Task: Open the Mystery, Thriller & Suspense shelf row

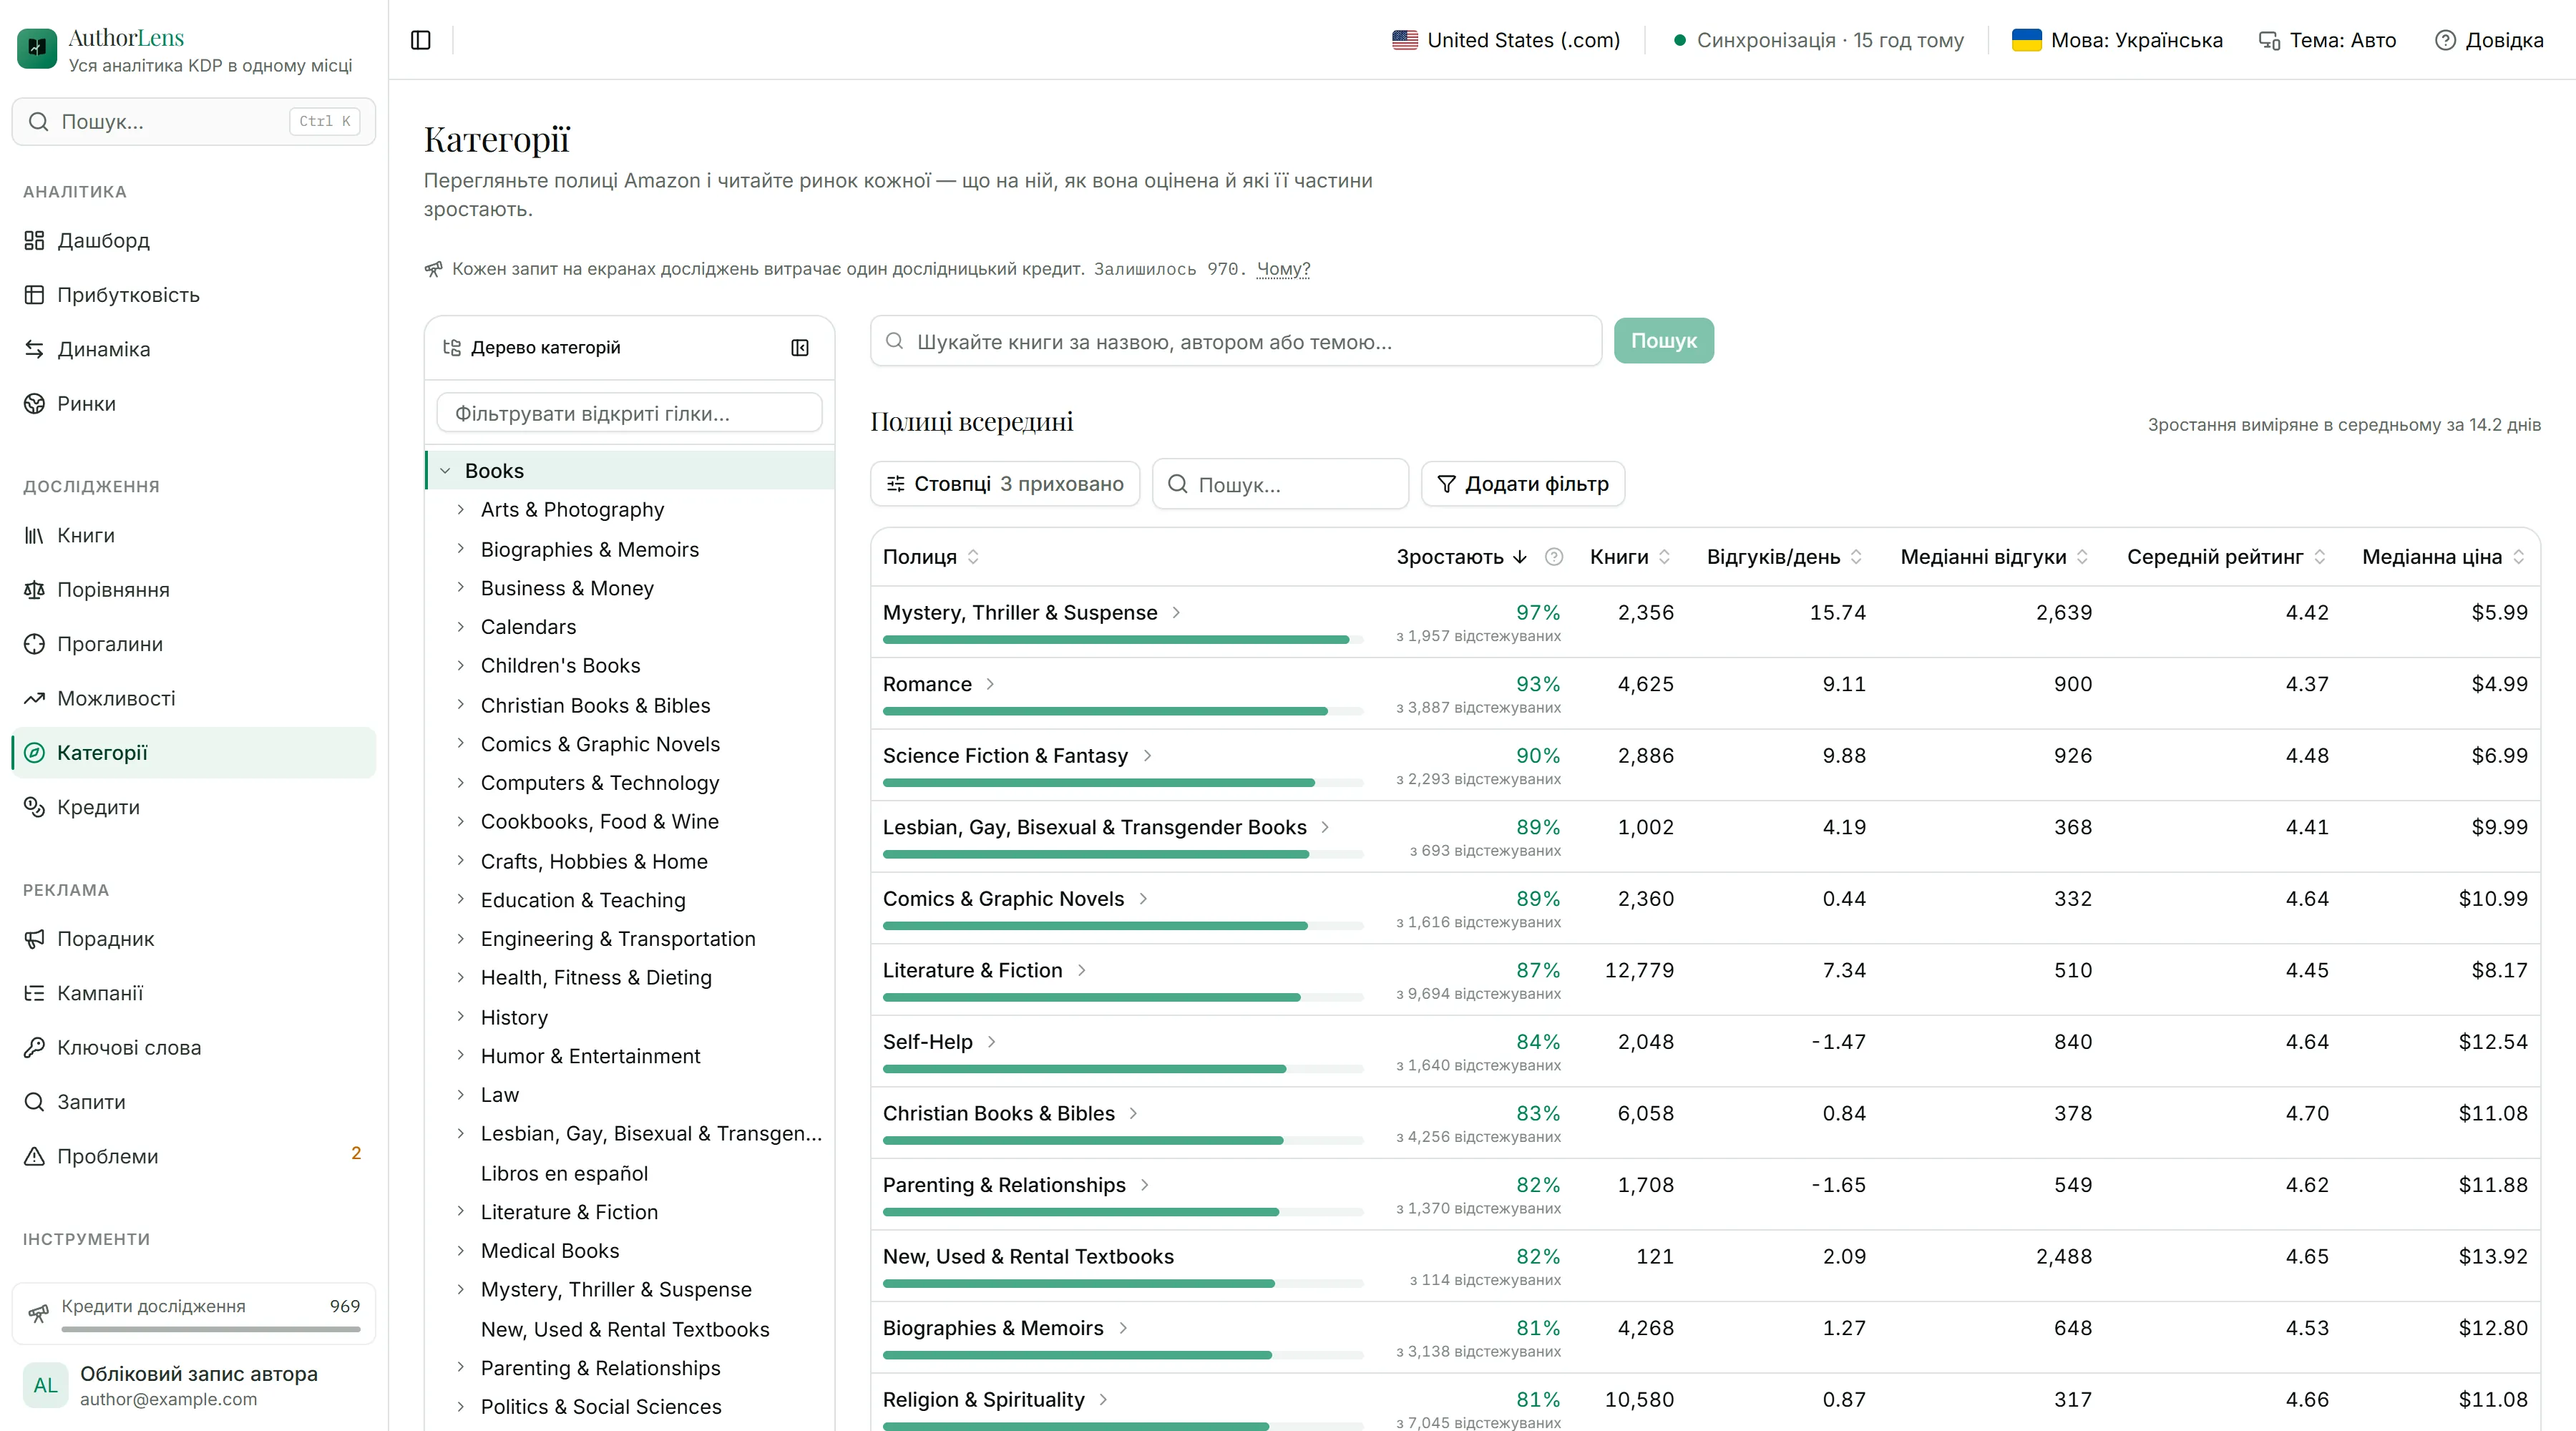Action: point(1705,622)
